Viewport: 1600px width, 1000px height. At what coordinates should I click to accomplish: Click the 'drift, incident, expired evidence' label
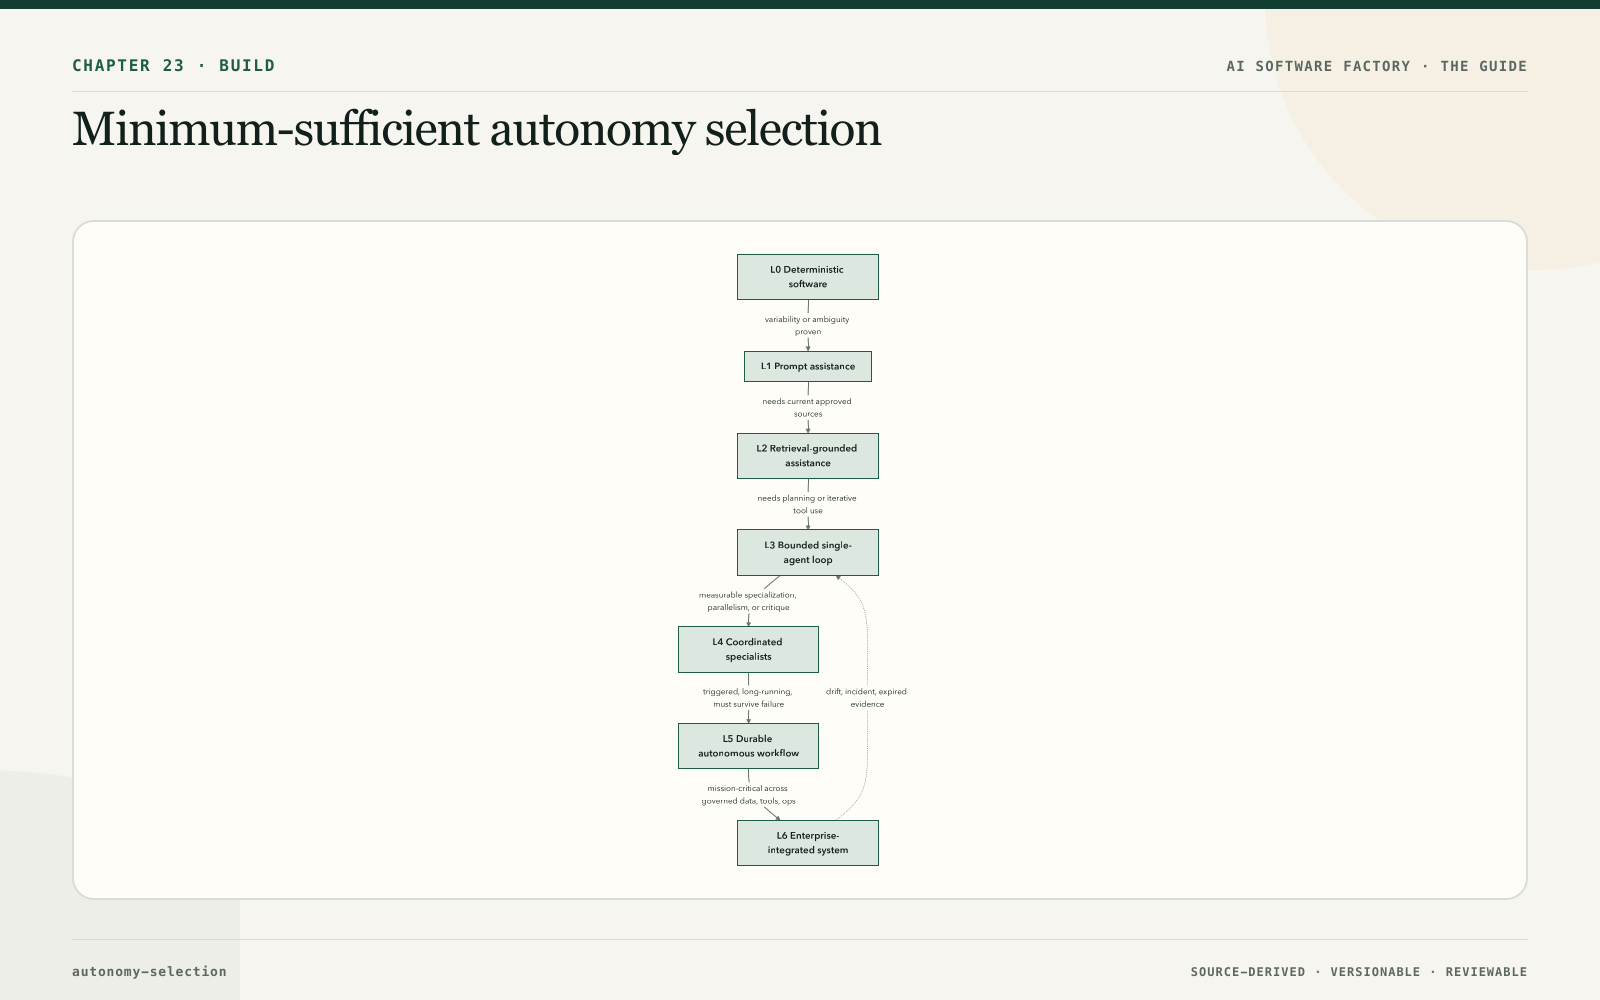pos(867,698)
